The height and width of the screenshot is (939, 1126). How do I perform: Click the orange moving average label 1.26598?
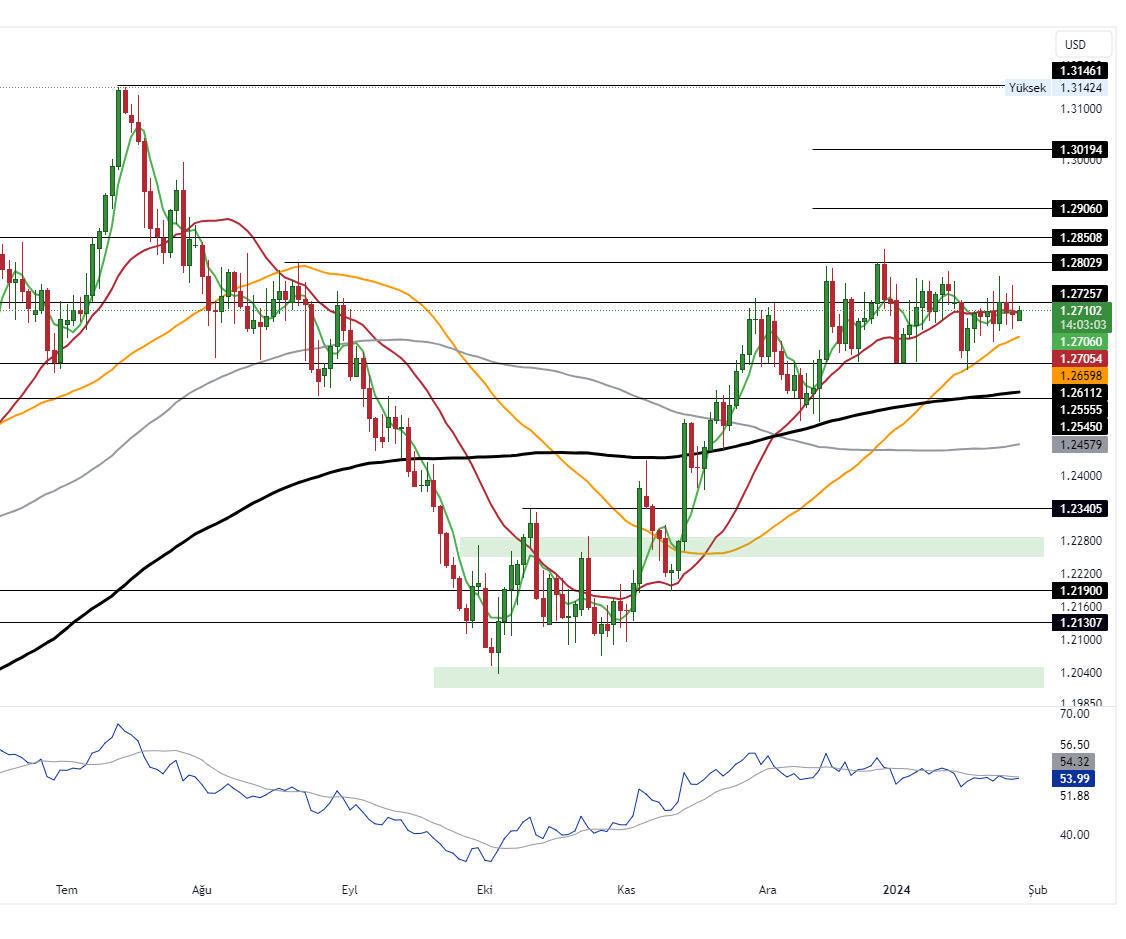pyautogui.click(x=1079, y=374)
